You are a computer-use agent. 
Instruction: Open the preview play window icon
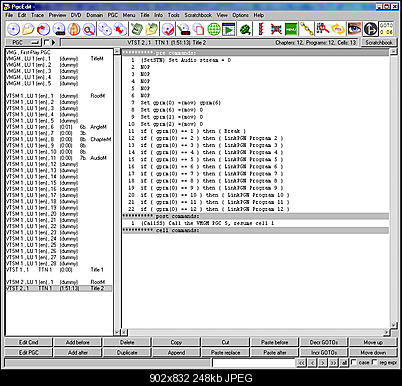(x=229, y=29)
